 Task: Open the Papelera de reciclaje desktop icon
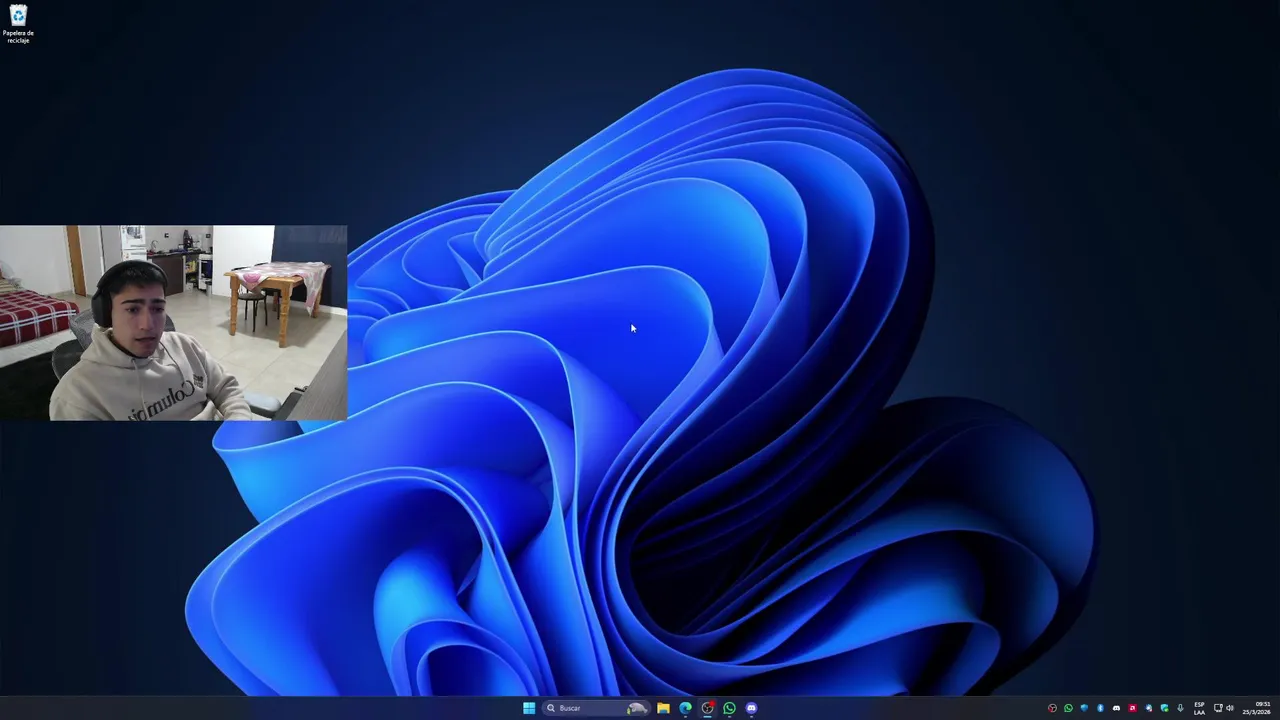[x=18, y=24]
